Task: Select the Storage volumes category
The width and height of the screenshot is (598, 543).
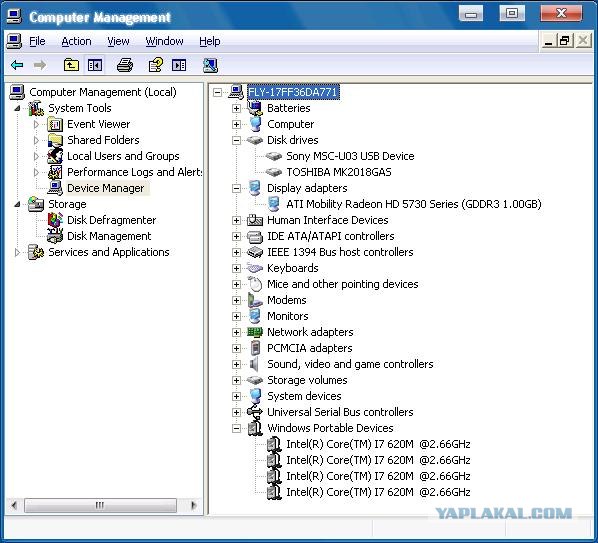Action: point(307,380)
